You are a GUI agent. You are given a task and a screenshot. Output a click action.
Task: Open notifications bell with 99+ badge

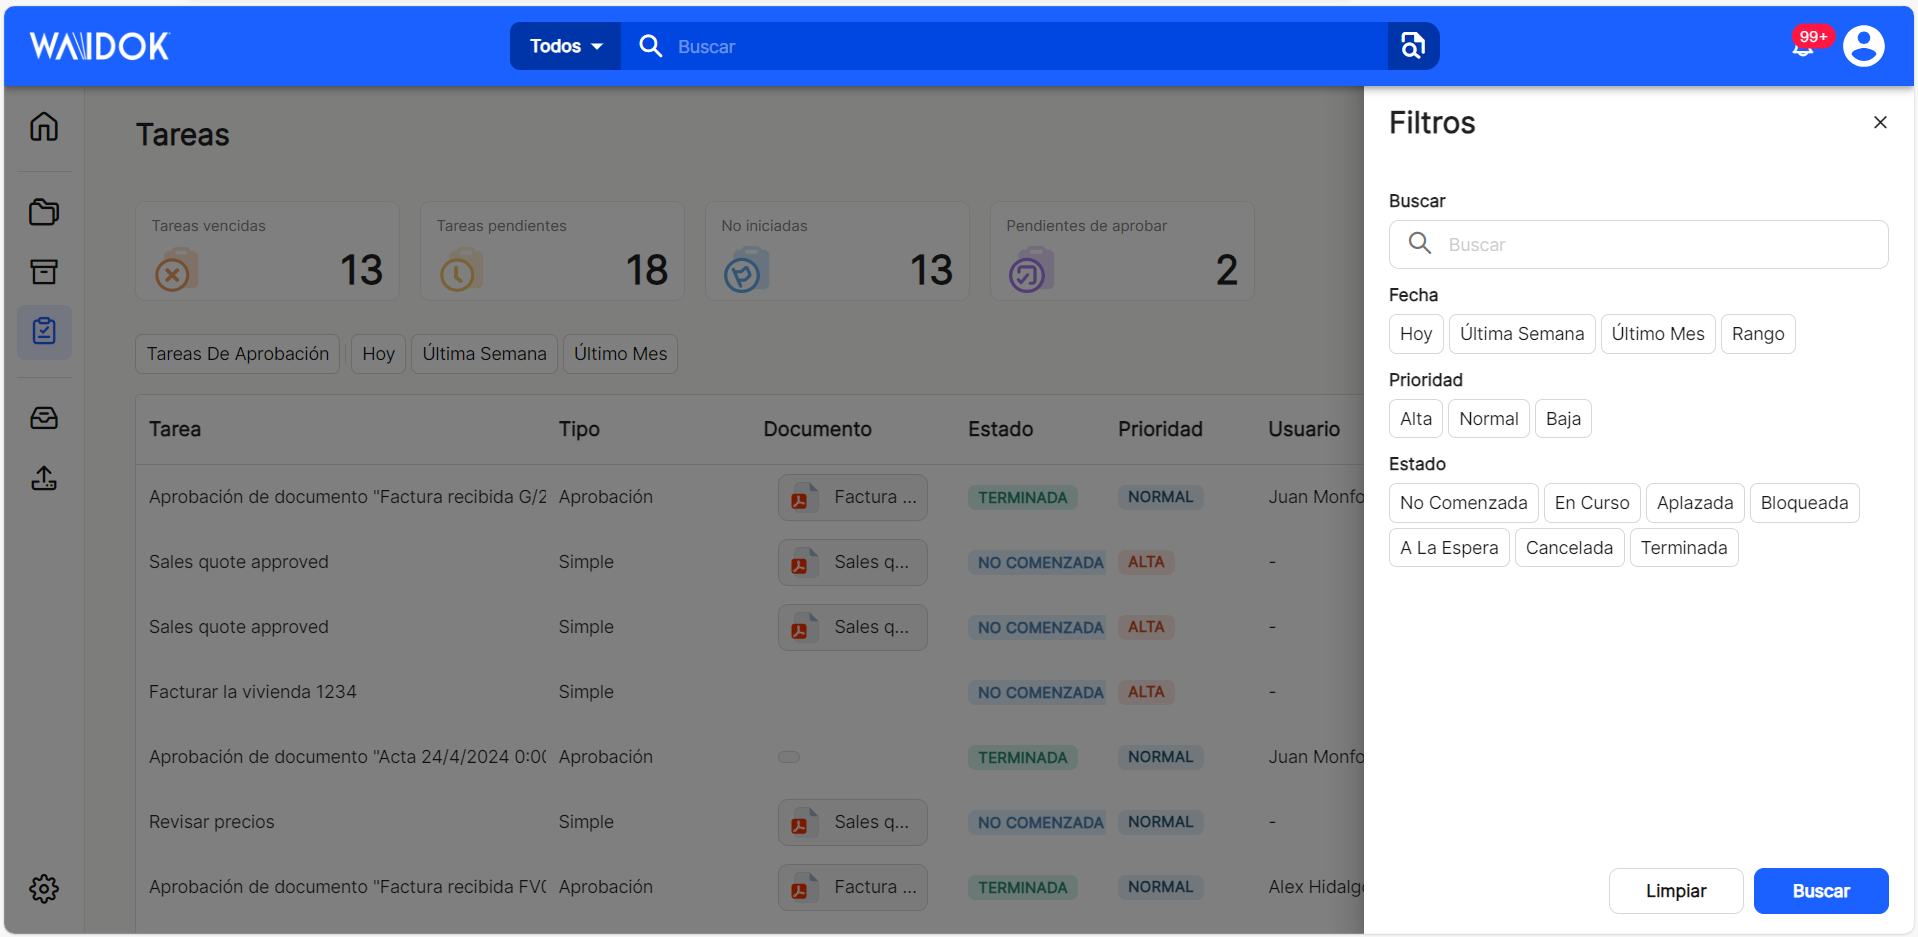[x=1803, y=46]
